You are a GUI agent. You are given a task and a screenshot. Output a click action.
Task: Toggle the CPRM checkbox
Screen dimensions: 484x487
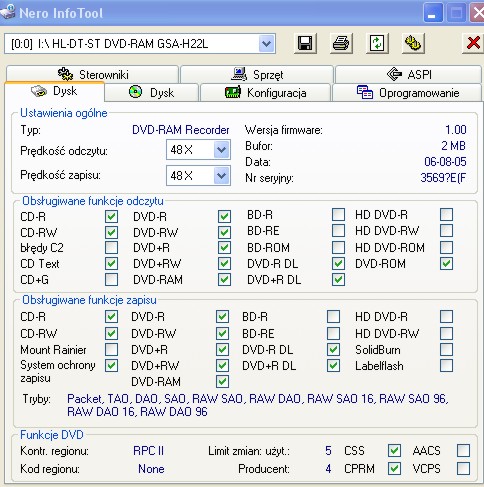click(394, 469)
